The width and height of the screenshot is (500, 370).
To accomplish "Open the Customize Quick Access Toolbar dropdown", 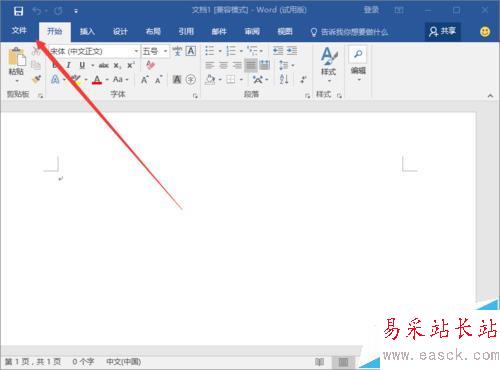I will point(76,11).
